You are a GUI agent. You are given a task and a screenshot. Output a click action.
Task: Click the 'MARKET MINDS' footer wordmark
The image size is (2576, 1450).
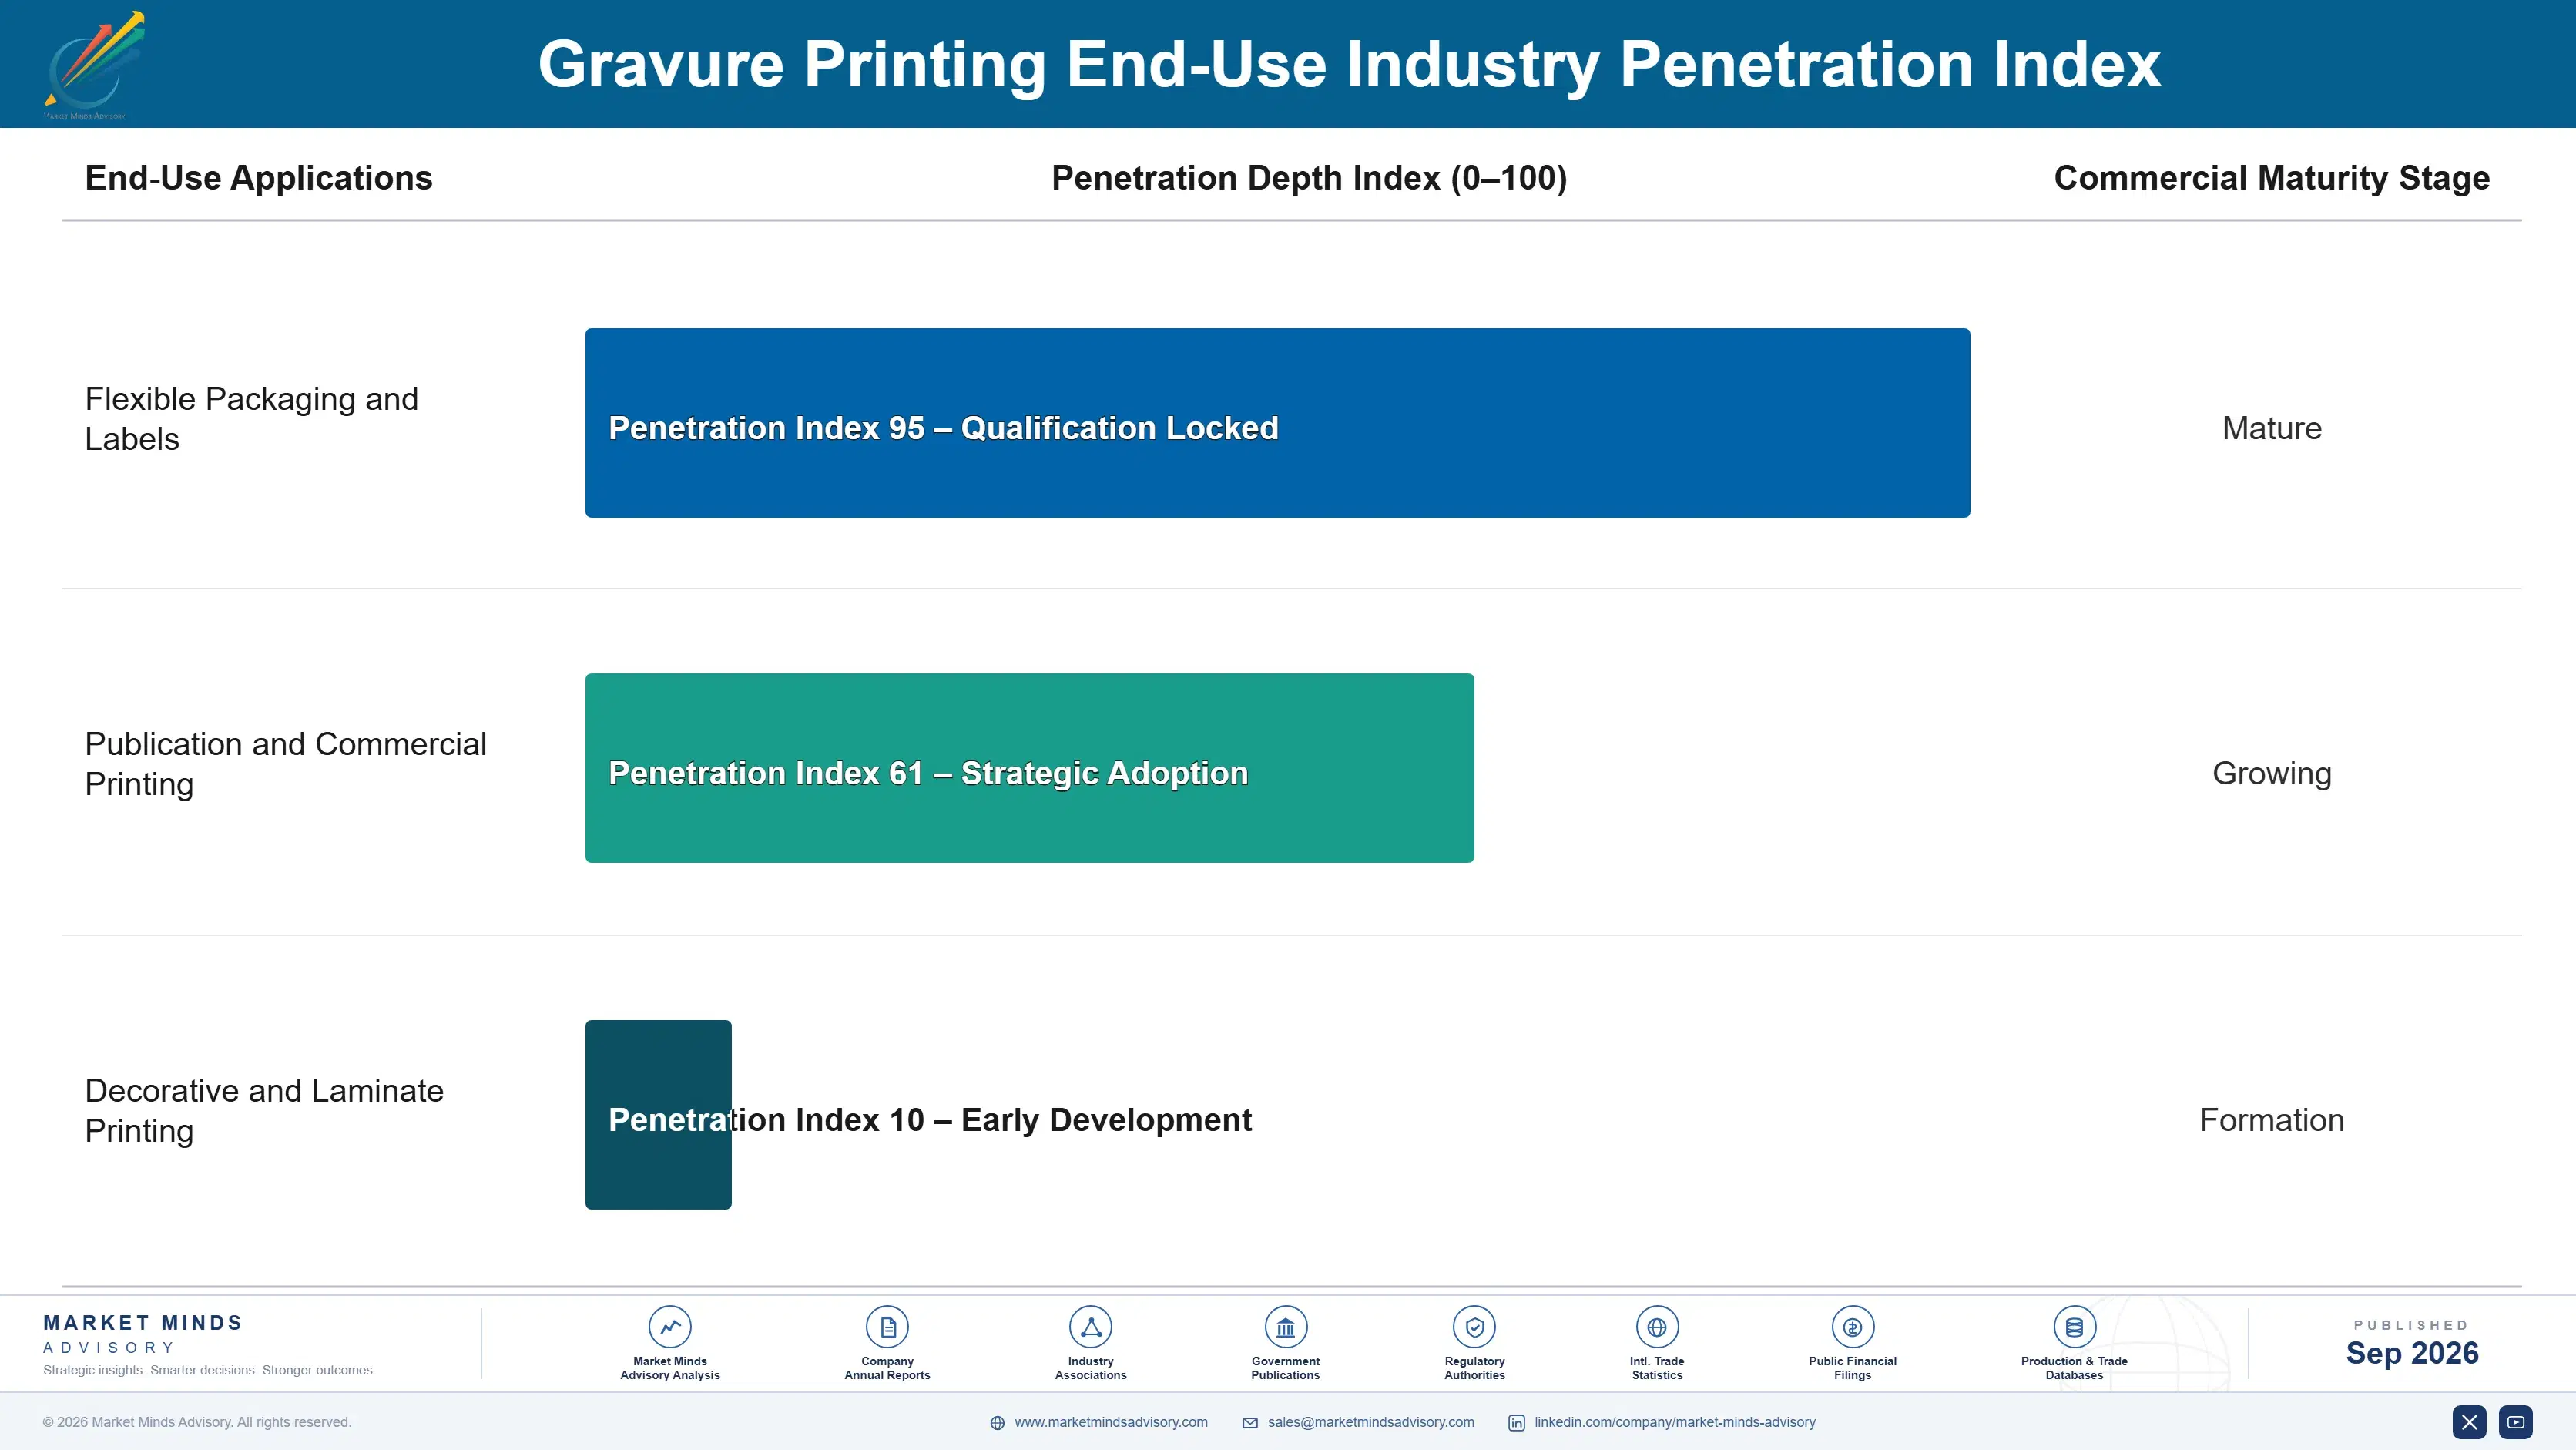click(x=143, y=1323)
